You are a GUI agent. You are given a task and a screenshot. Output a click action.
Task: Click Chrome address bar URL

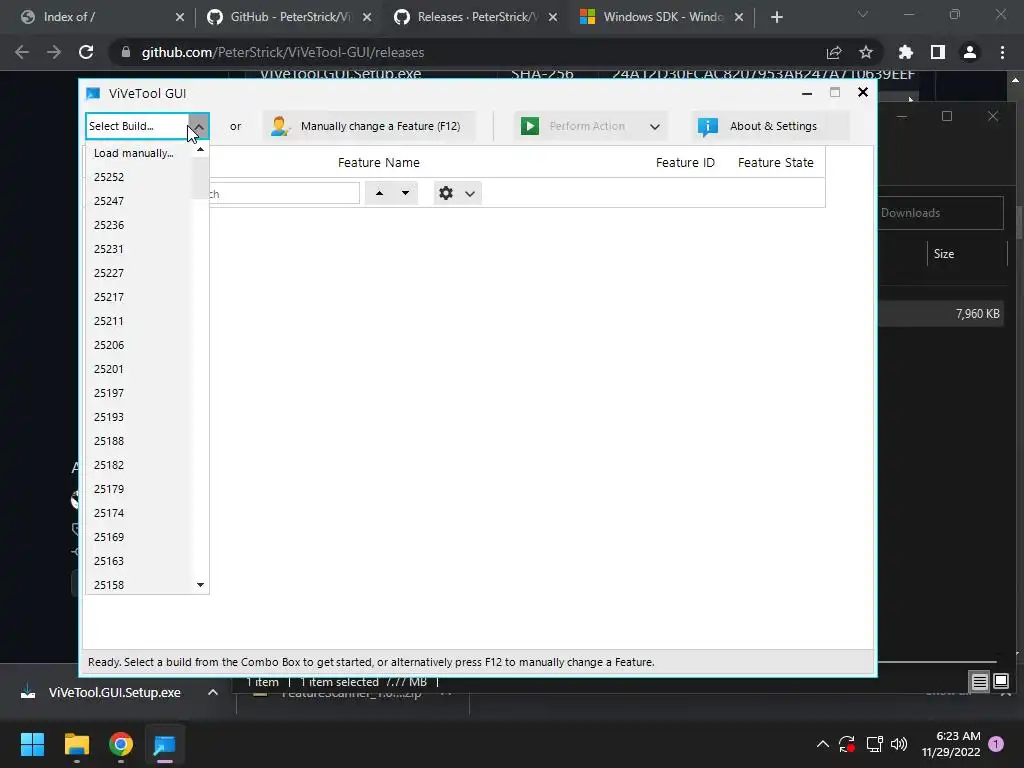click(283, 52)
